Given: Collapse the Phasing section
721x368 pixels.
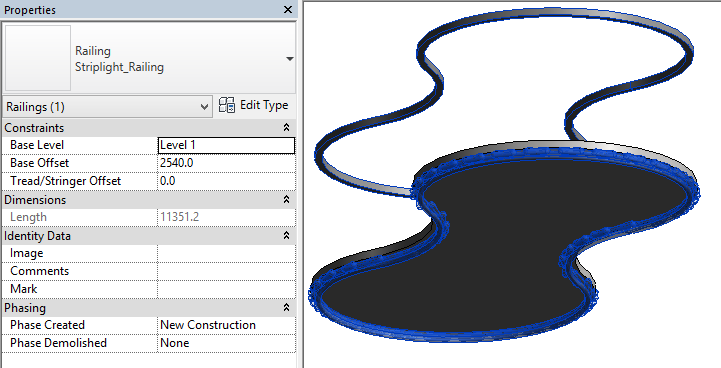Looking at the screenshot, I should 286,307.
